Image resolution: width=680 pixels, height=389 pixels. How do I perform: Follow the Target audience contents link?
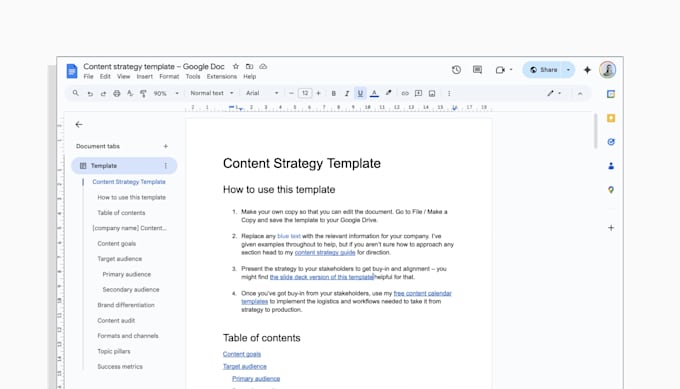tap(245, 366)
